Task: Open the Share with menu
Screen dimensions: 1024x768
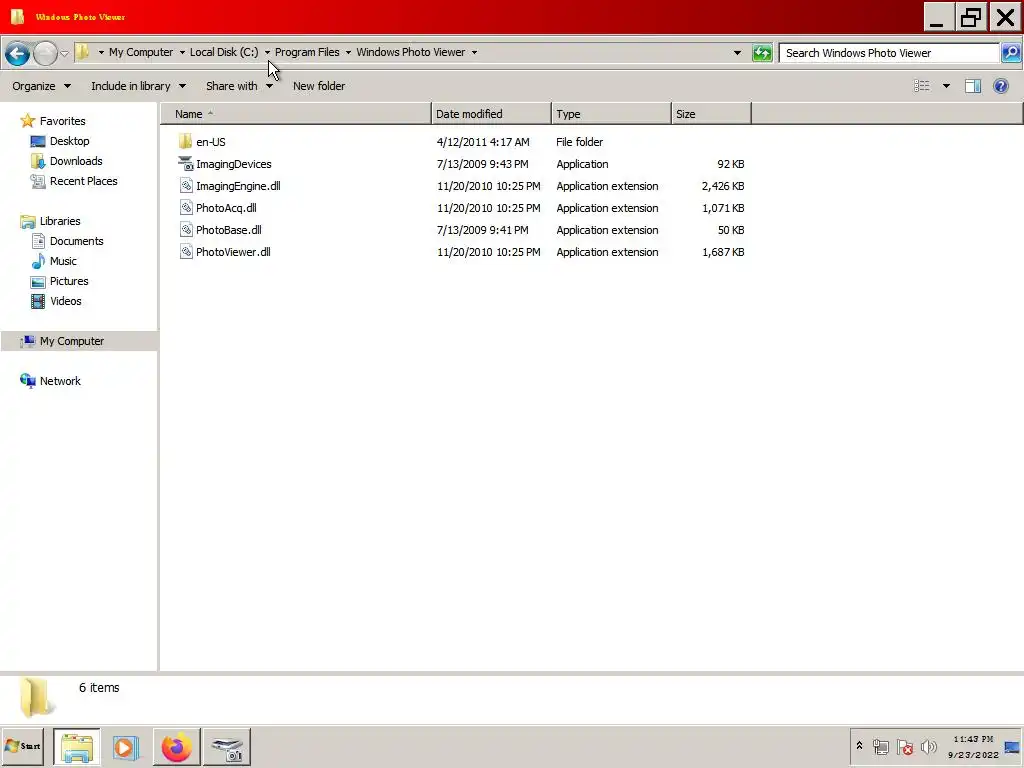Action: click(239, 86)
